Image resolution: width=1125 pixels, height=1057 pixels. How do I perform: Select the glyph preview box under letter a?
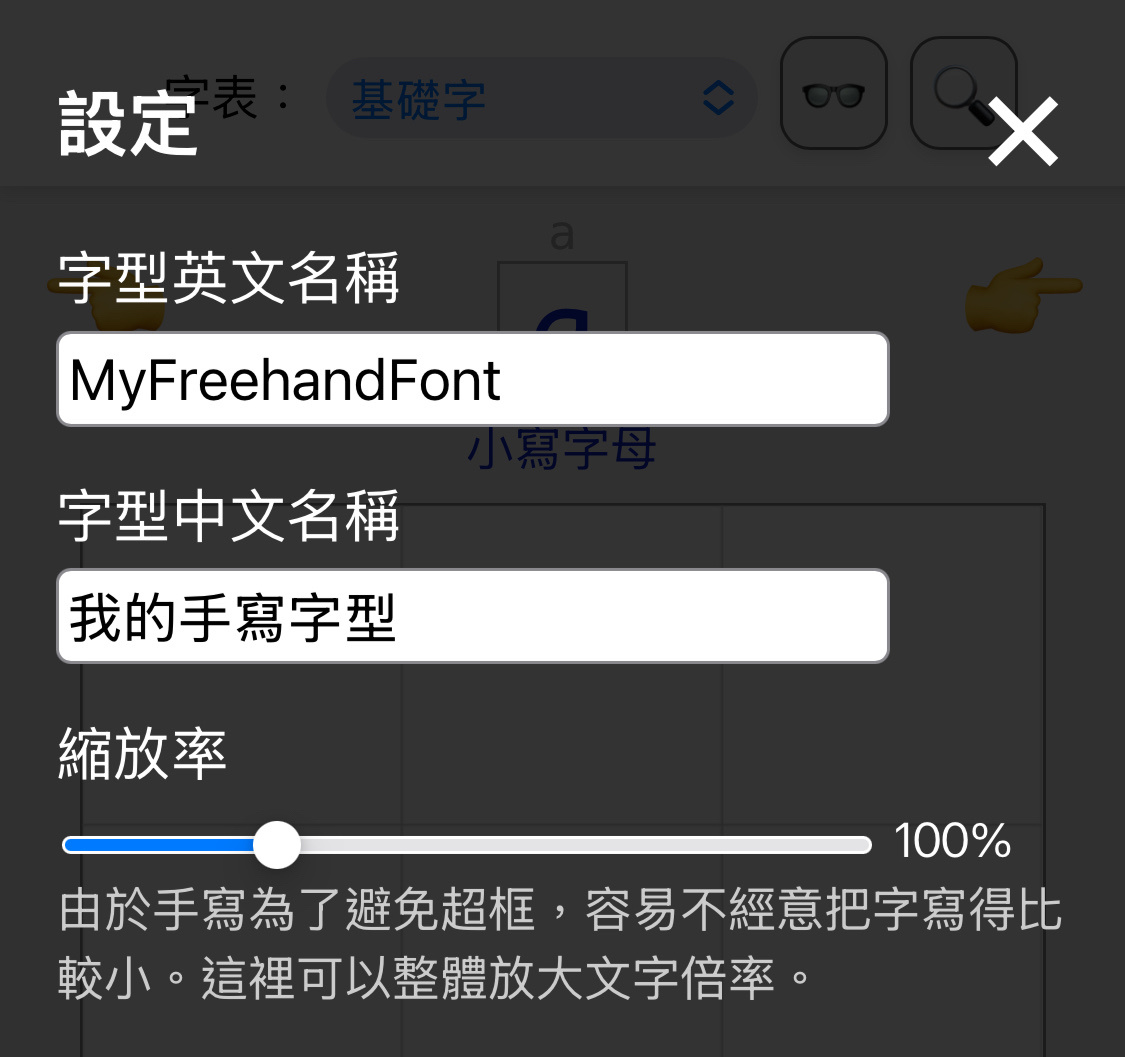[x=562, y=296]
